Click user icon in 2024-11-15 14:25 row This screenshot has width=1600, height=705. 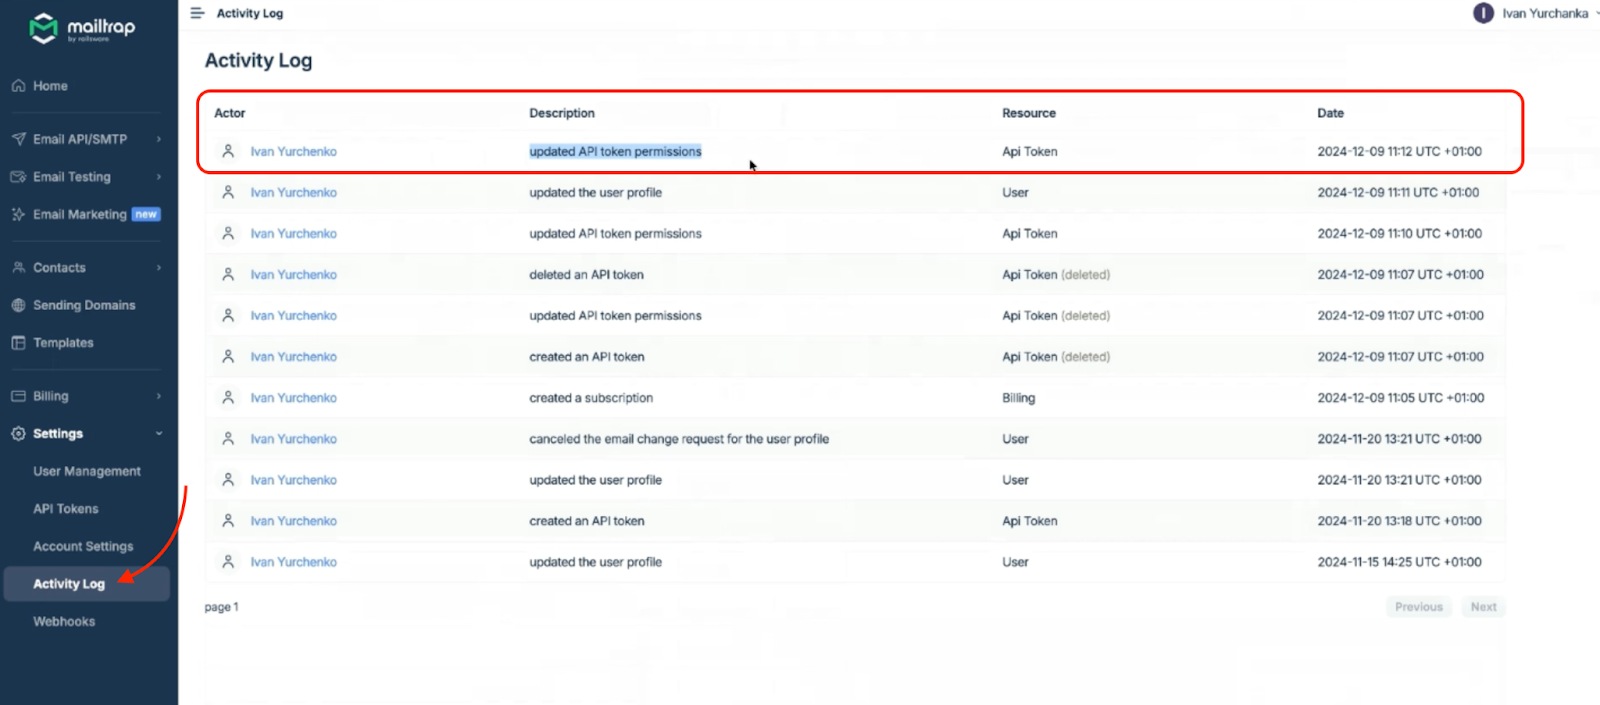pos(228,562)
